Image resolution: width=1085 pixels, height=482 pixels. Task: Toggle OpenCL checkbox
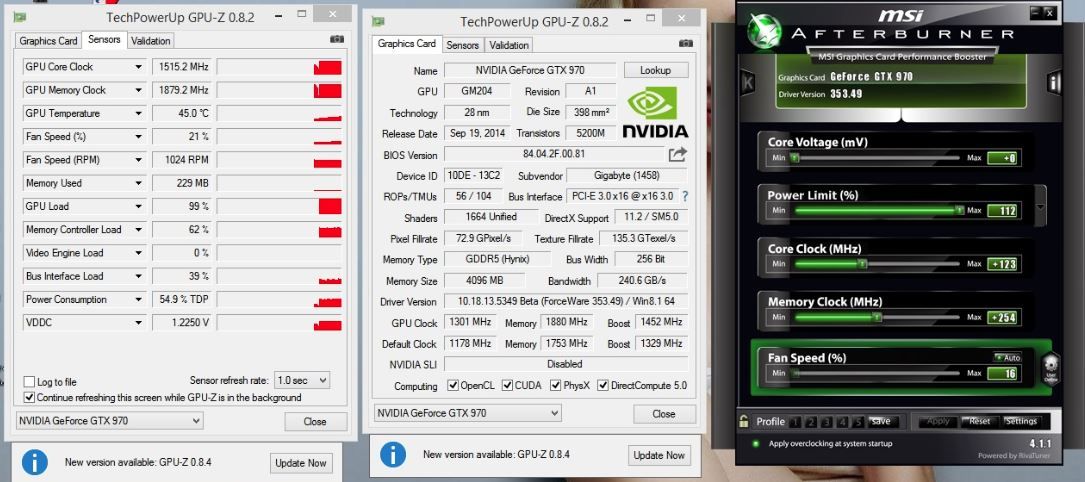click(453, 385)
